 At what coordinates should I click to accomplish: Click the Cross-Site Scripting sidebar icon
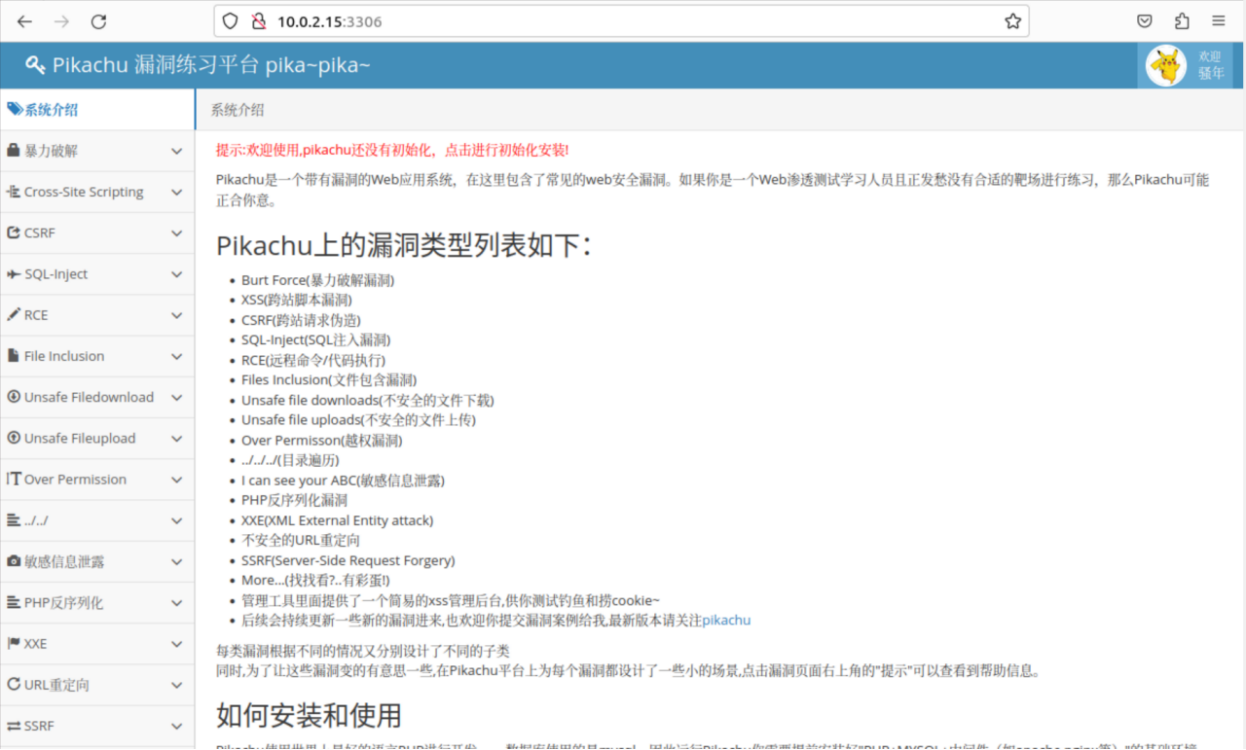(x=13, y=191)
